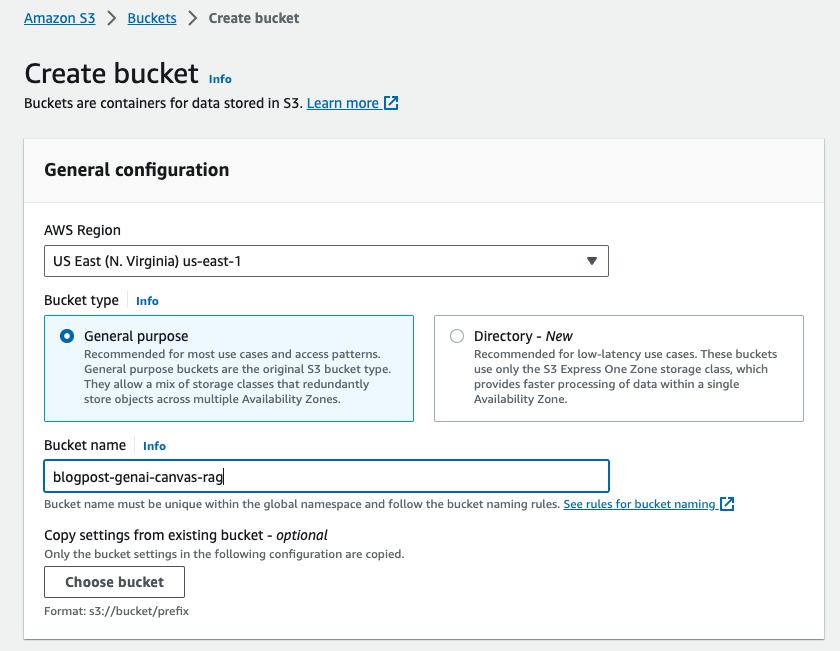Click the Bucket name input field

click(x=326, y=476)
